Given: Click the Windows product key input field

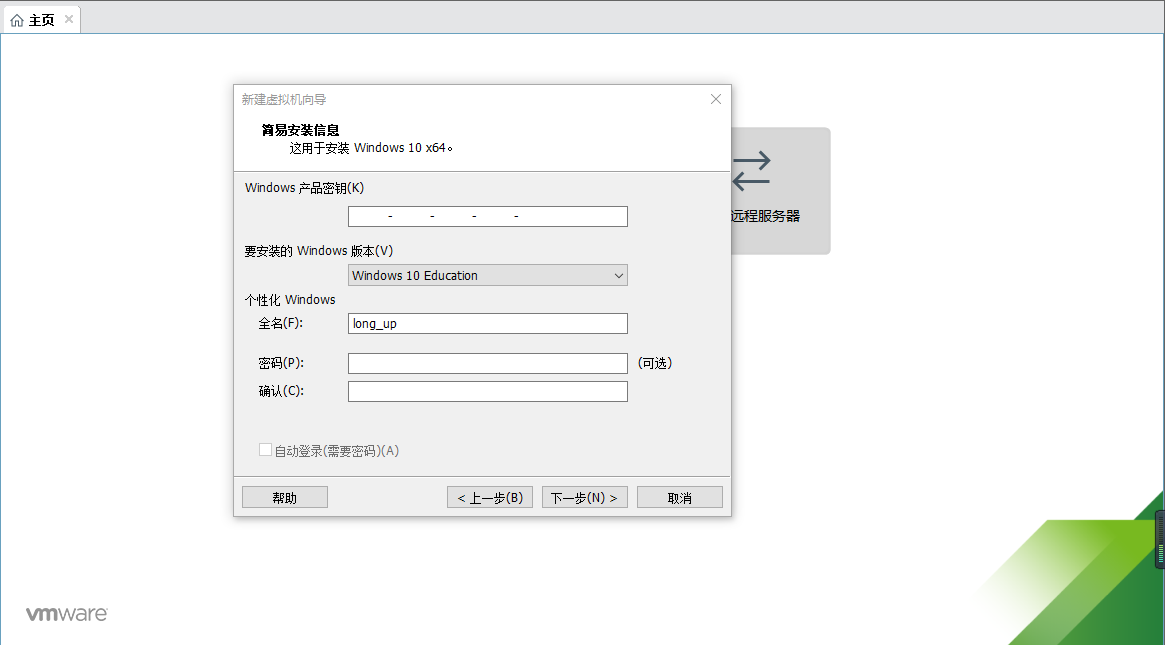Looking at the screenshot, I should tap(487, 216).
